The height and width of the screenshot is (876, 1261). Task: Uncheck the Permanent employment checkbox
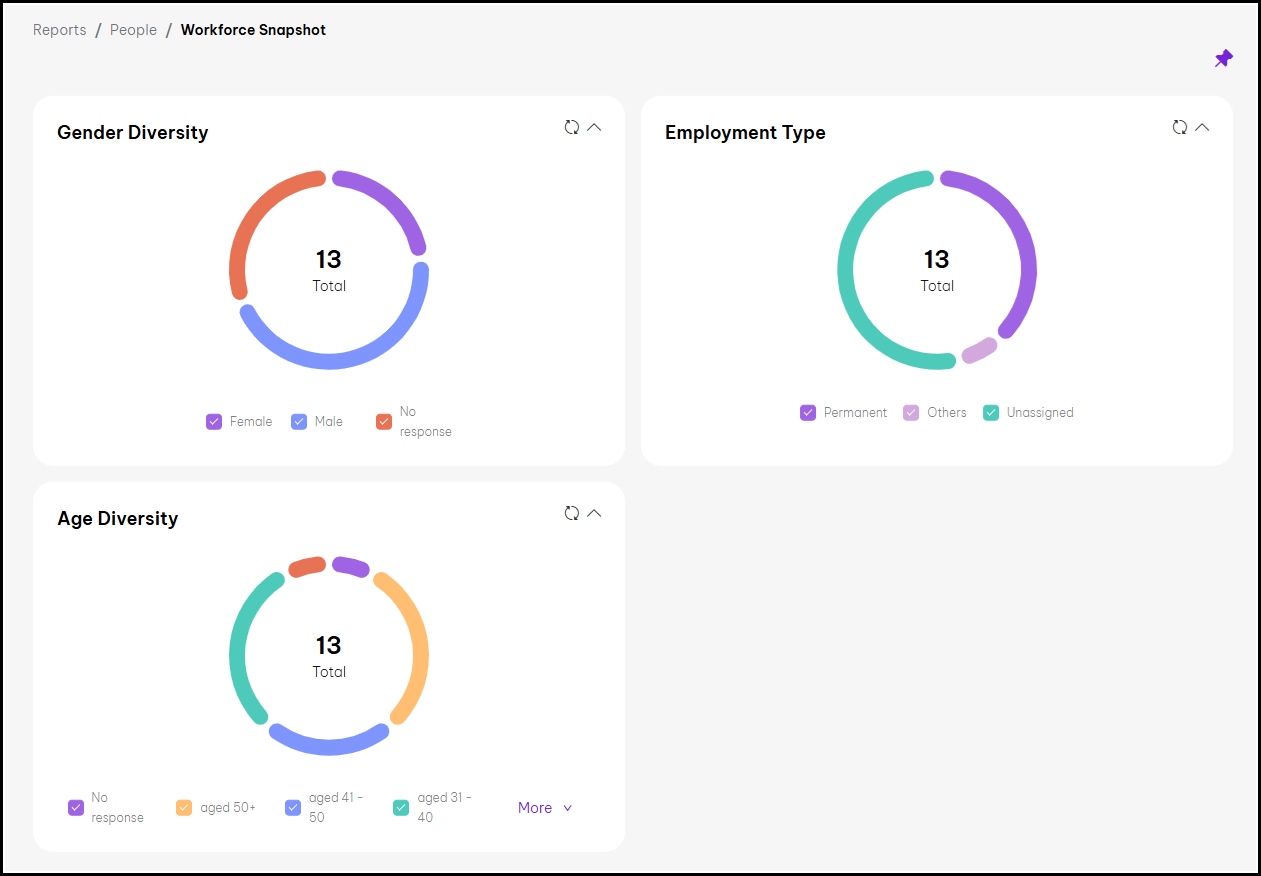pos(808,412)
